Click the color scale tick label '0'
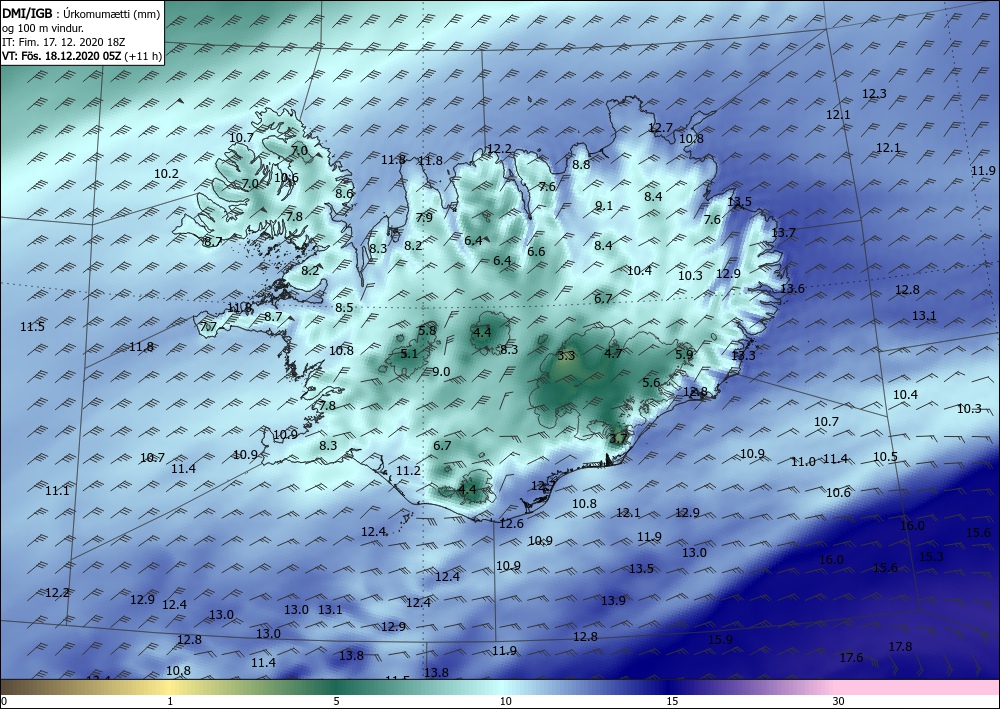The width and height of the screenshot is (1000, 709). (4, 701)
